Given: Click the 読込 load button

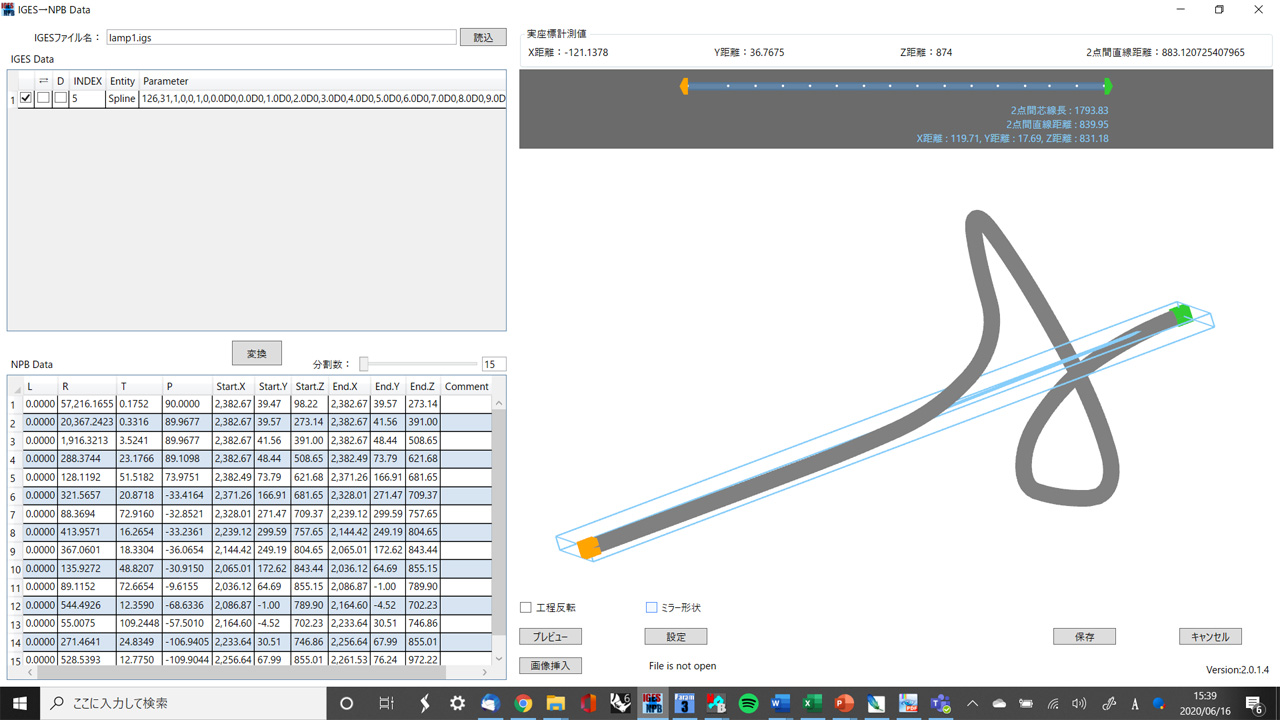Looking at the screenshot, I should (x=483, y=37).
